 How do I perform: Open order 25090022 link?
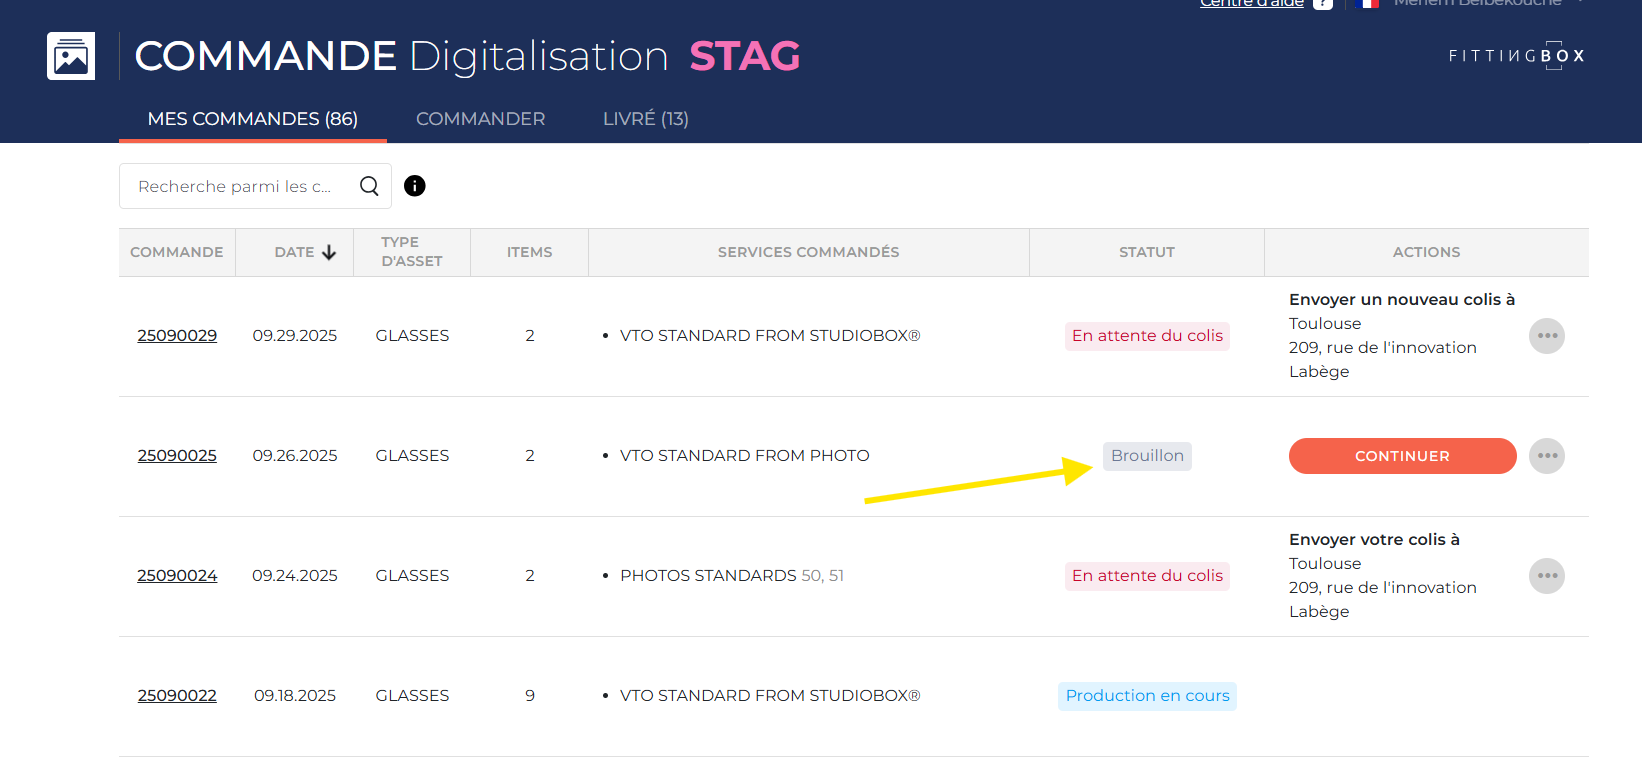coord(177,696)
